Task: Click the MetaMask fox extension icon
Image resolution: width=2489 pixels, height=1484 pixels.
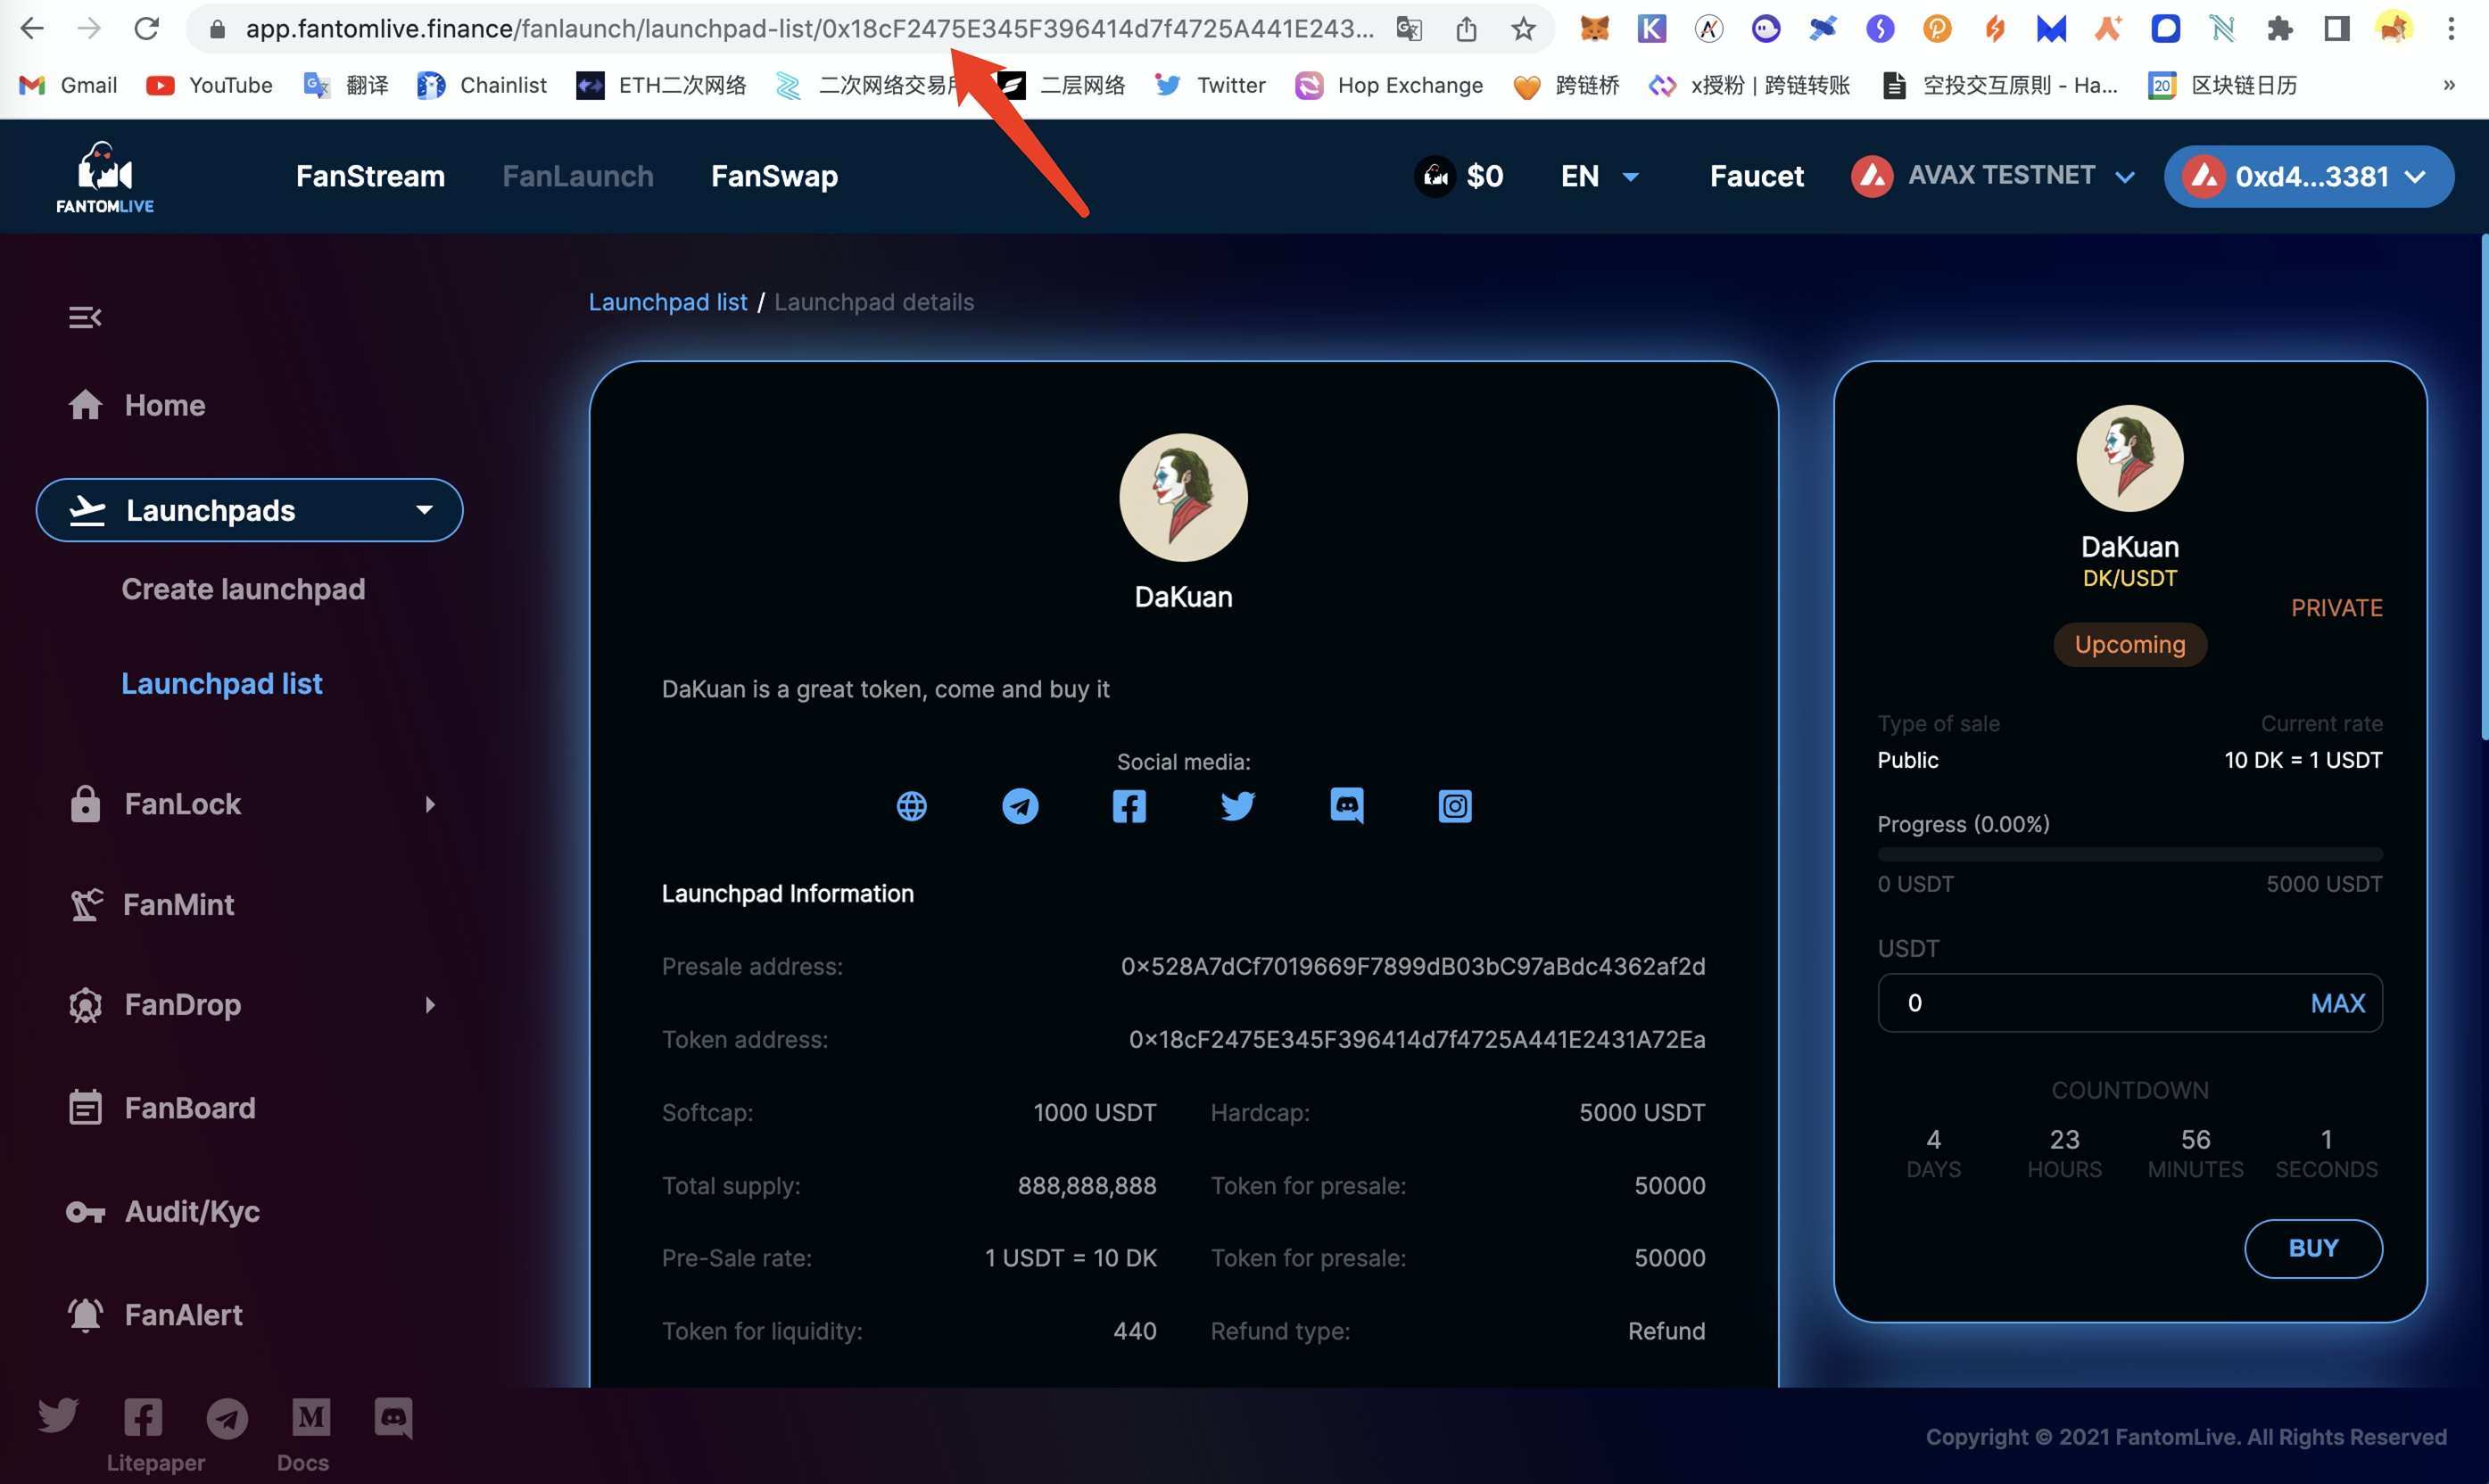Action: 1594,29
